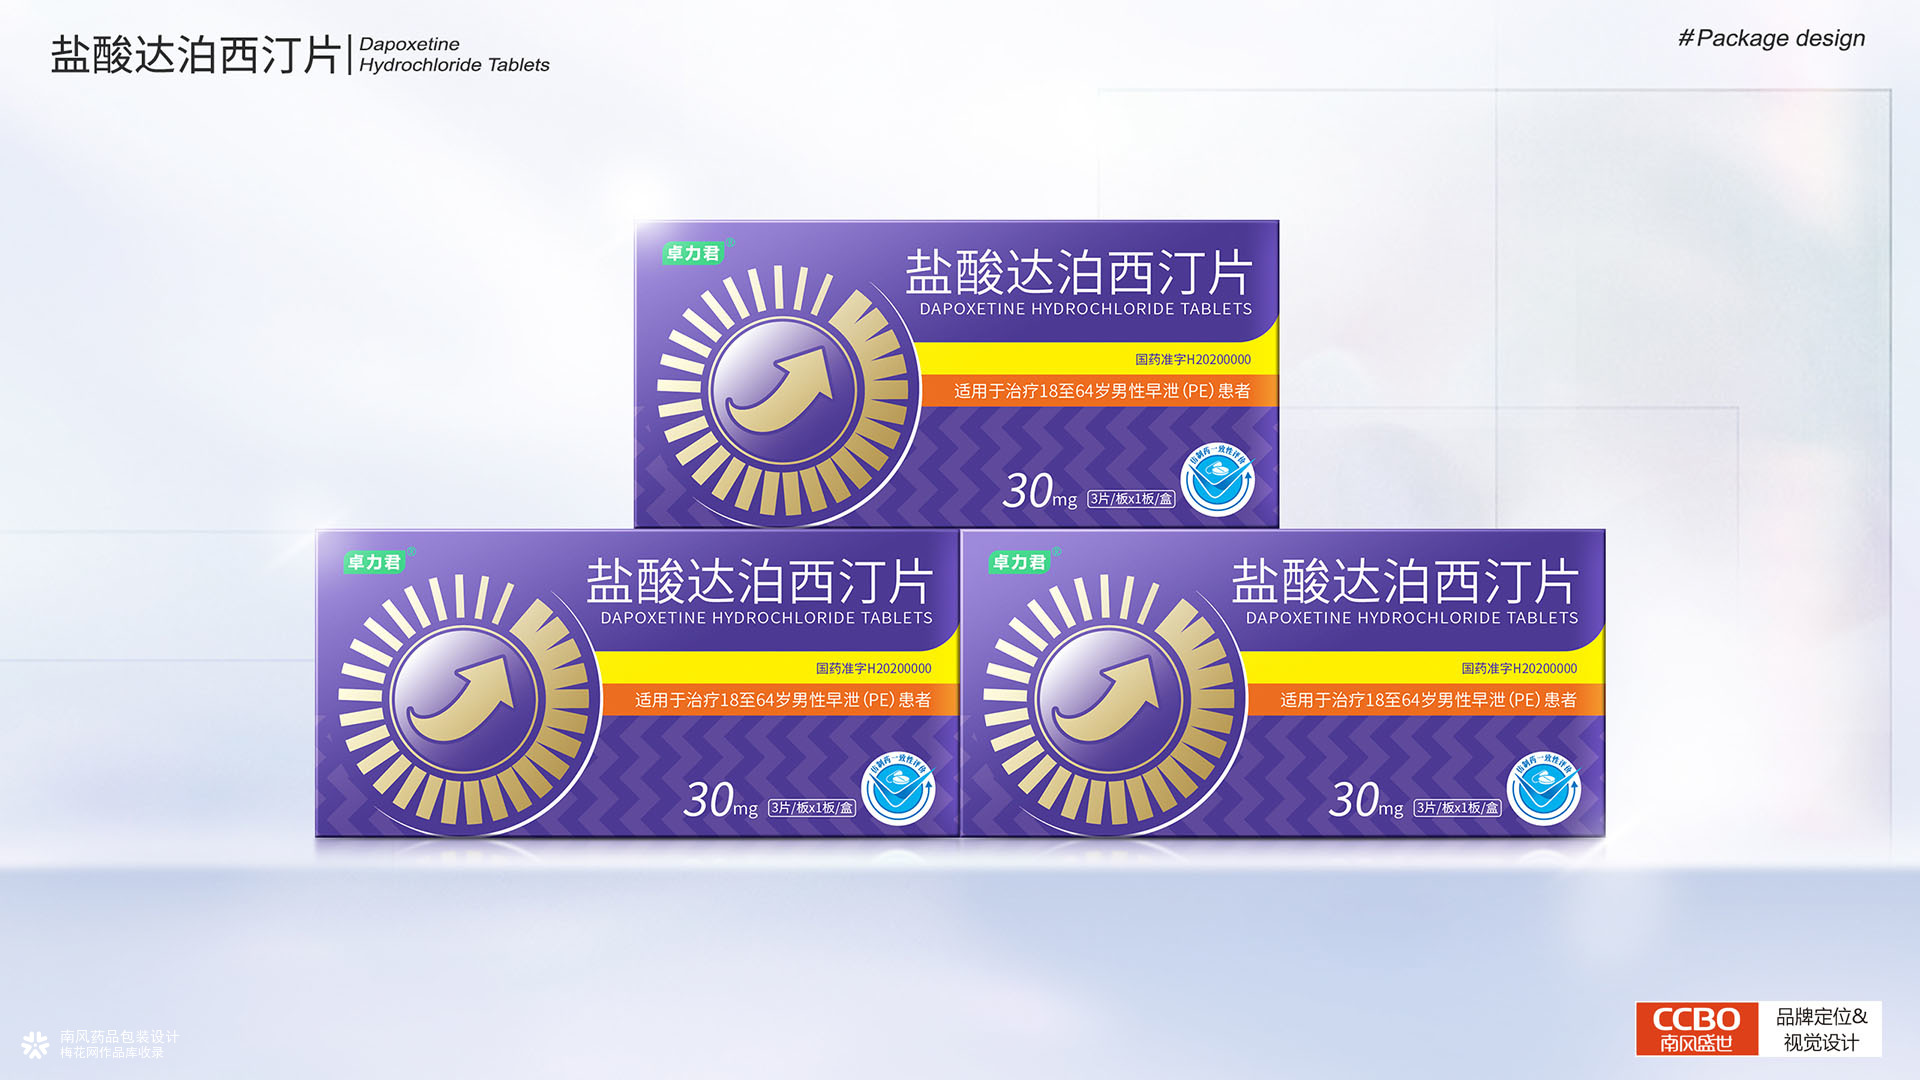The image size is (1920, 1080).
Task: Click the bottom-left box's blue certification seal
Action: point(898,789)
